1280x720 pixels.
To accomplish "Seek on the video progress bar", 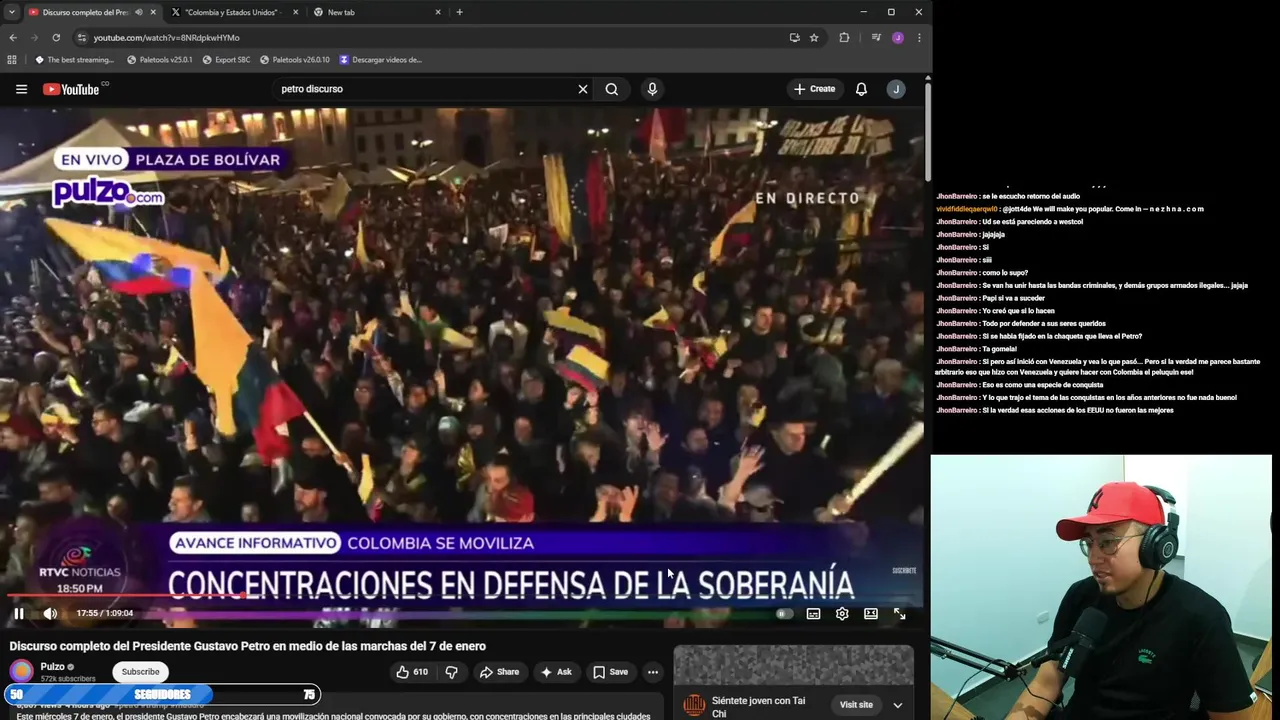I will [x=460, y=596].
